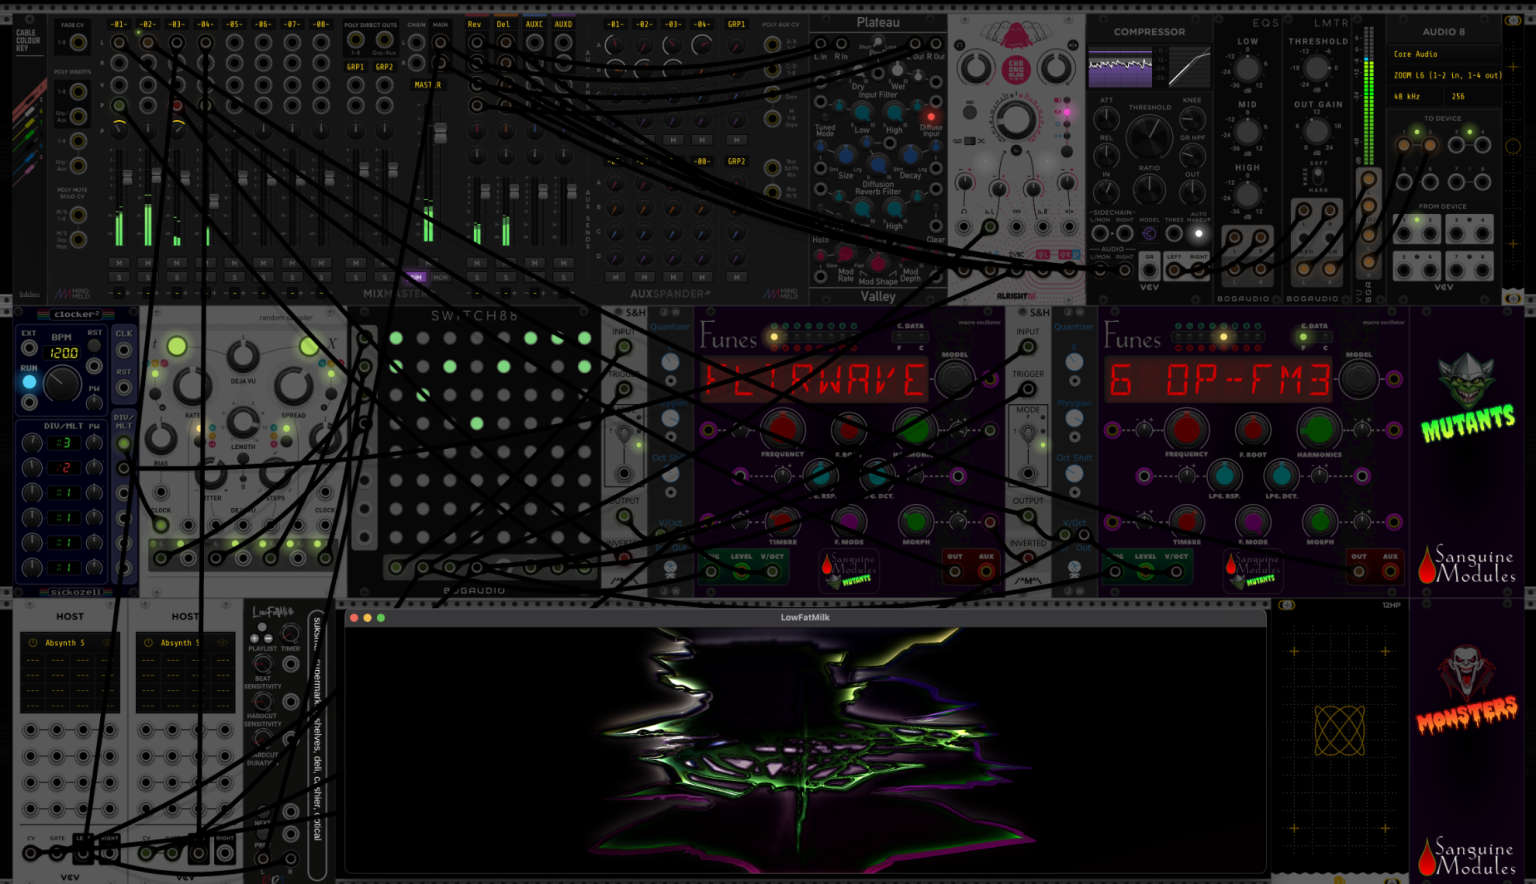1536x884 pixels.
Task: Click the -05- track label on MixMaster
Action: coord(234,24)
